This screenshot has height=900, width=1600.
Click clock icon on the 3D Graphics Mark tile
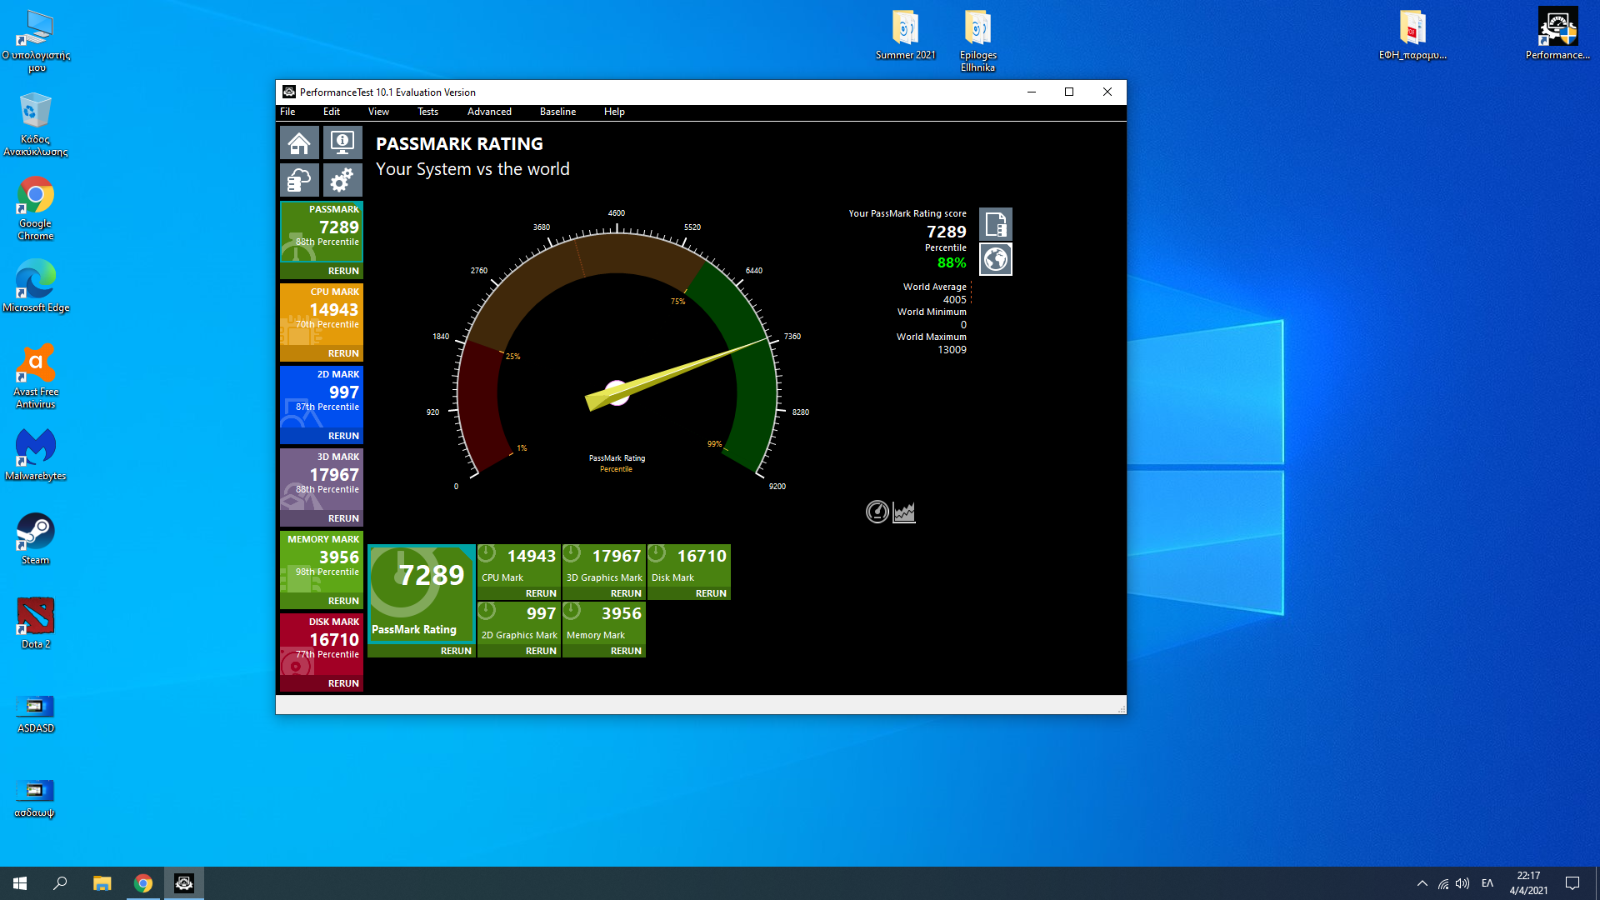[x=572, y=553]
